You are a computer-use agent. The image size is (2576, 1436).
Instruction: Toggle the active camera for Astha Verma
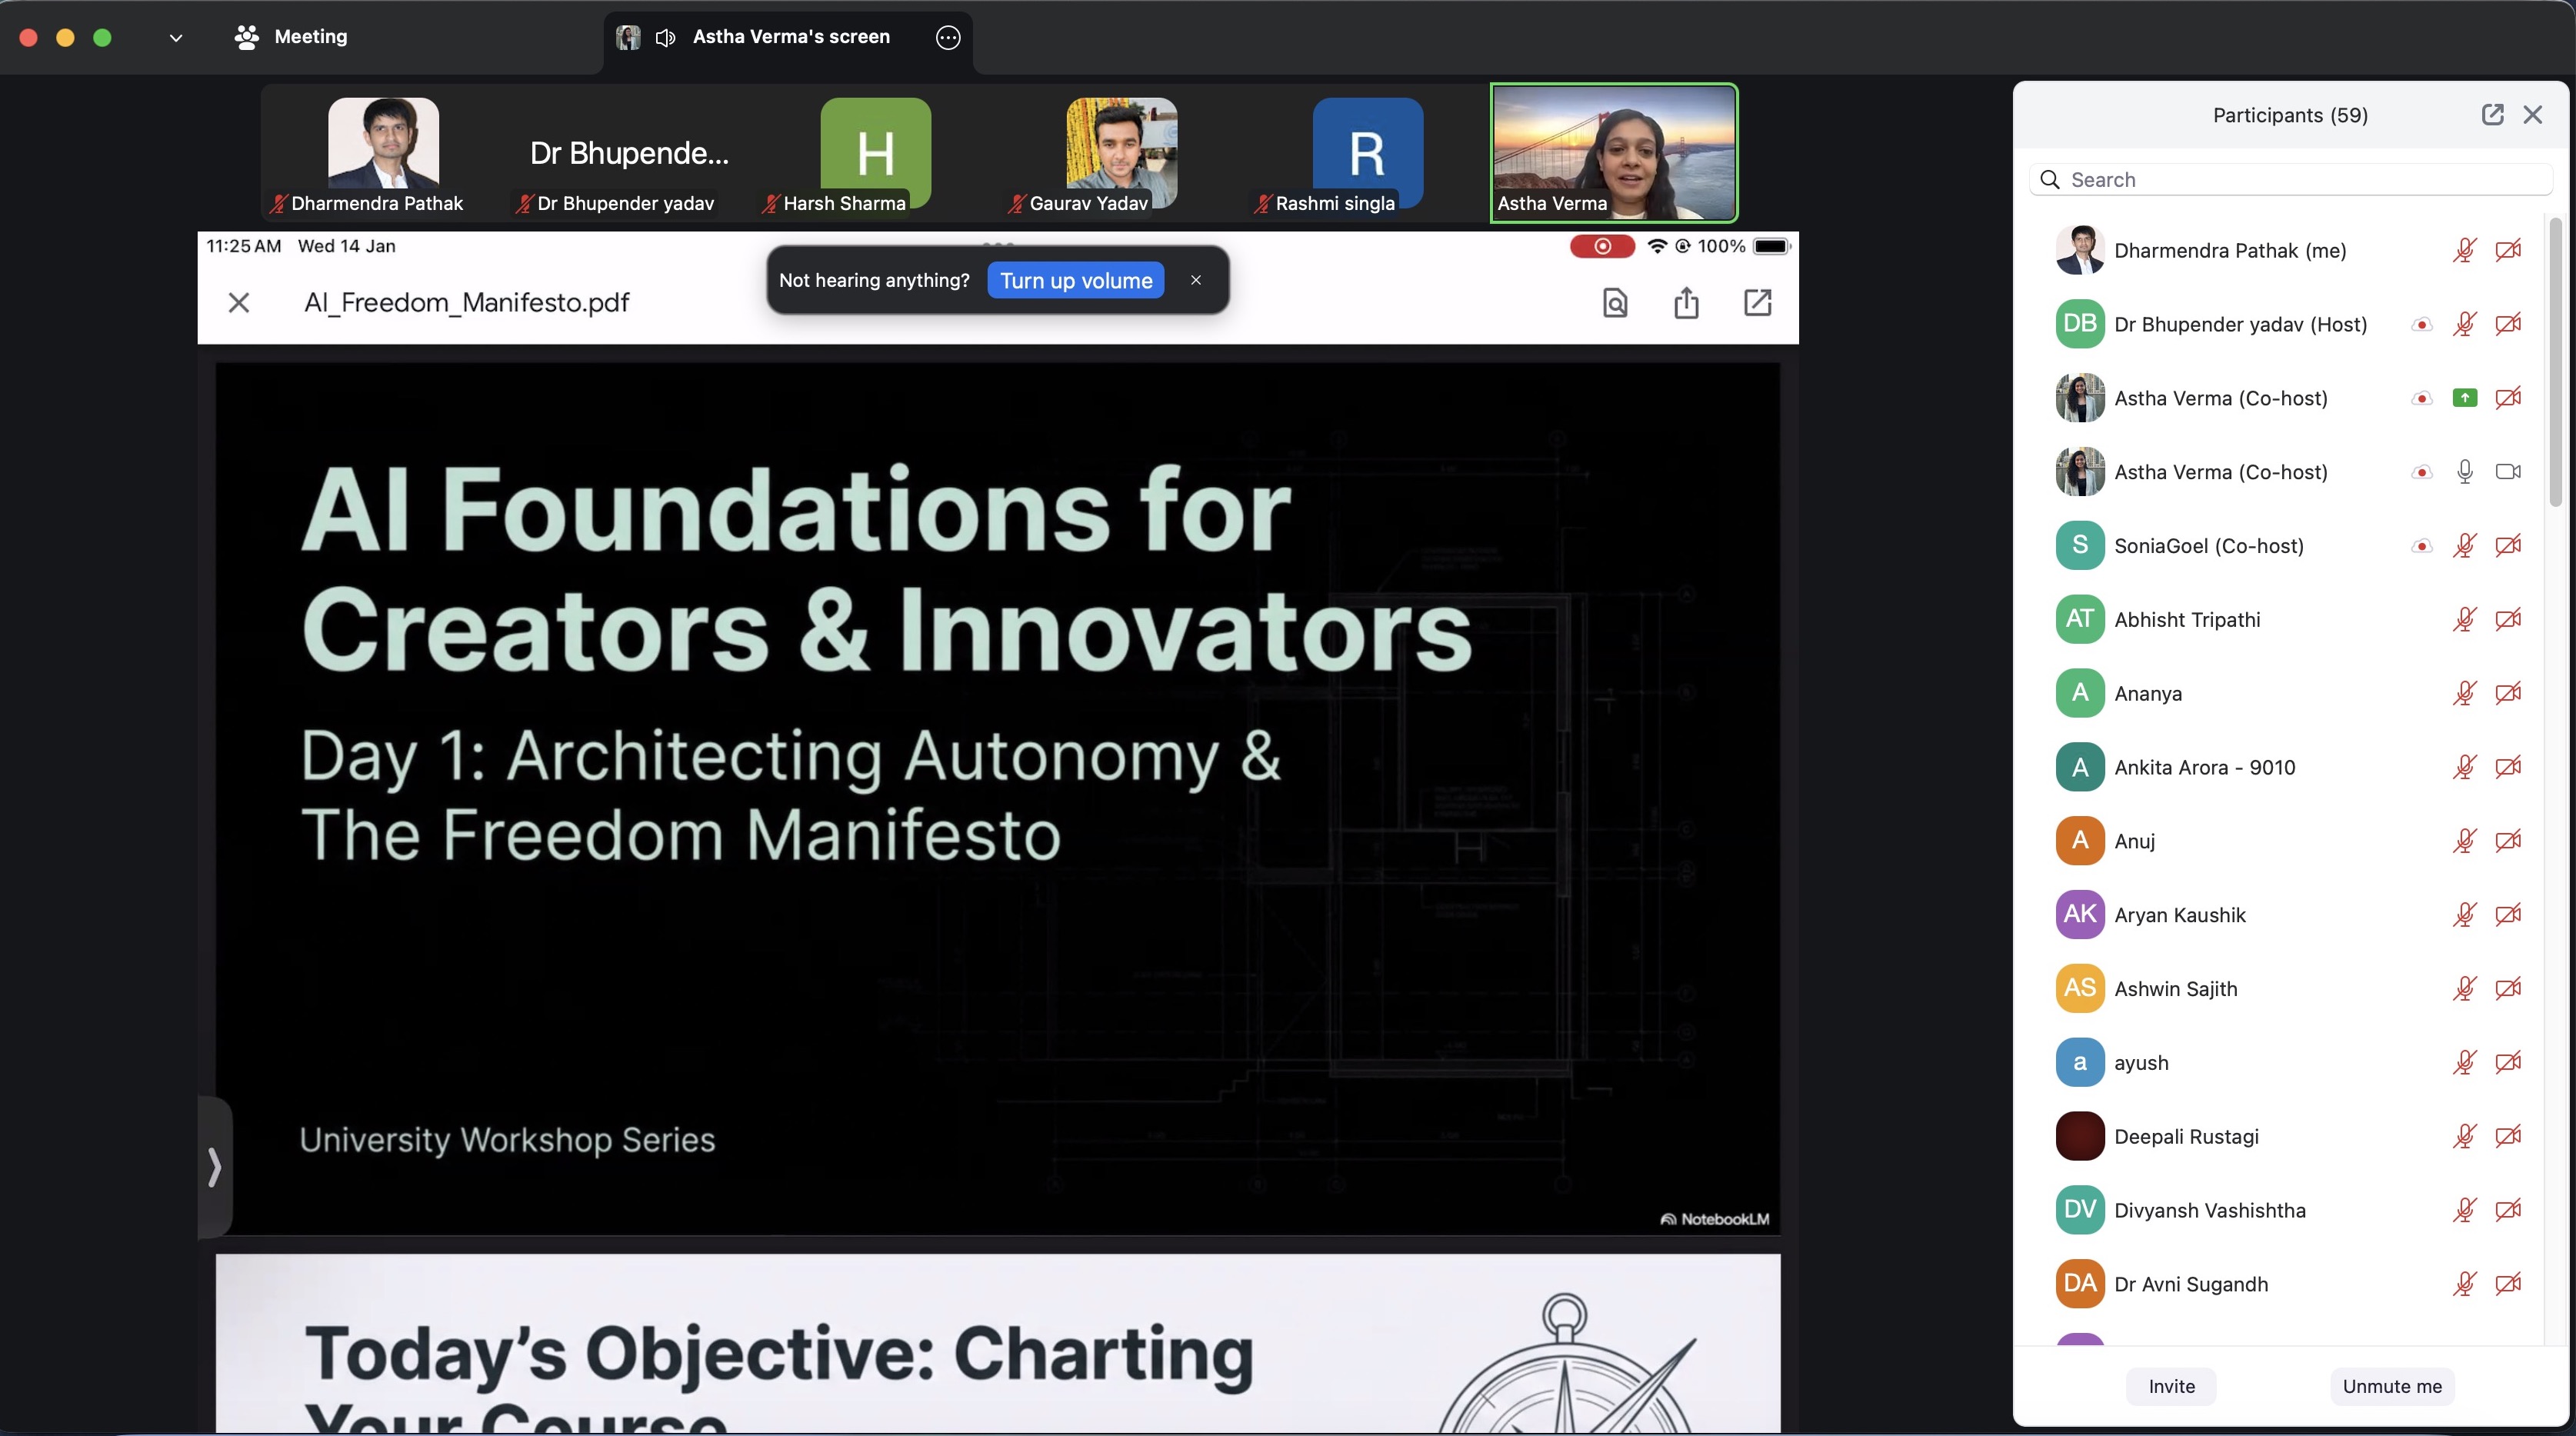(2507, 472)
